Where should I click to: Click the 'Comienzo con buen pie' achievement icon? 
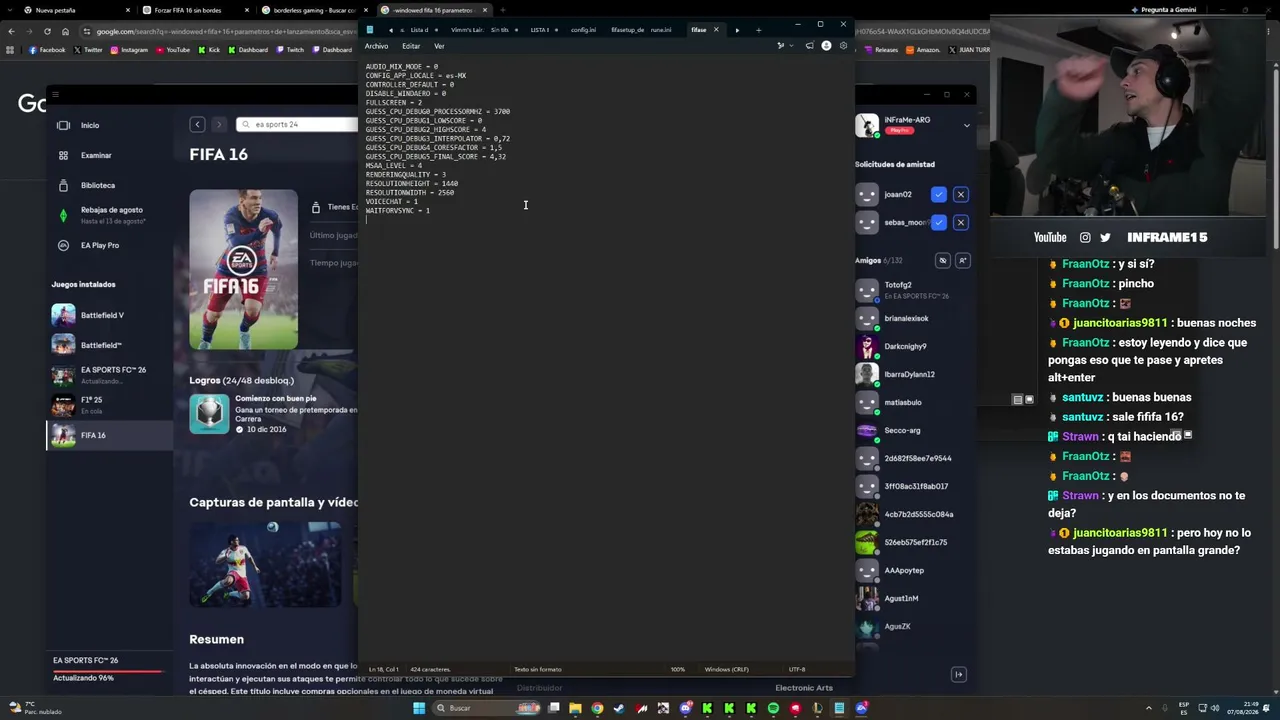point(209,414)
